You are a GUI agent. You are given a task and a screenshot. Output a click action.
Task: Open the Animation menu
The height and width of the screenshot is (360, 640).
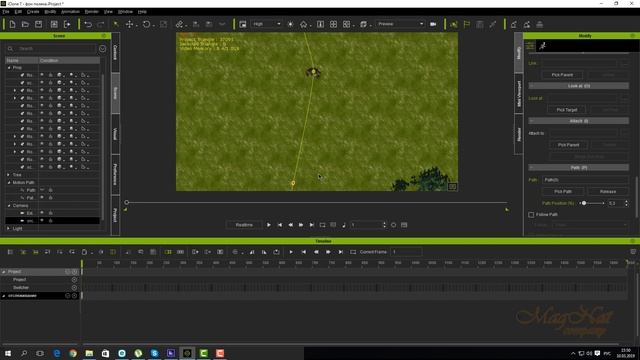pyautogui.click(x=70, y=12)
